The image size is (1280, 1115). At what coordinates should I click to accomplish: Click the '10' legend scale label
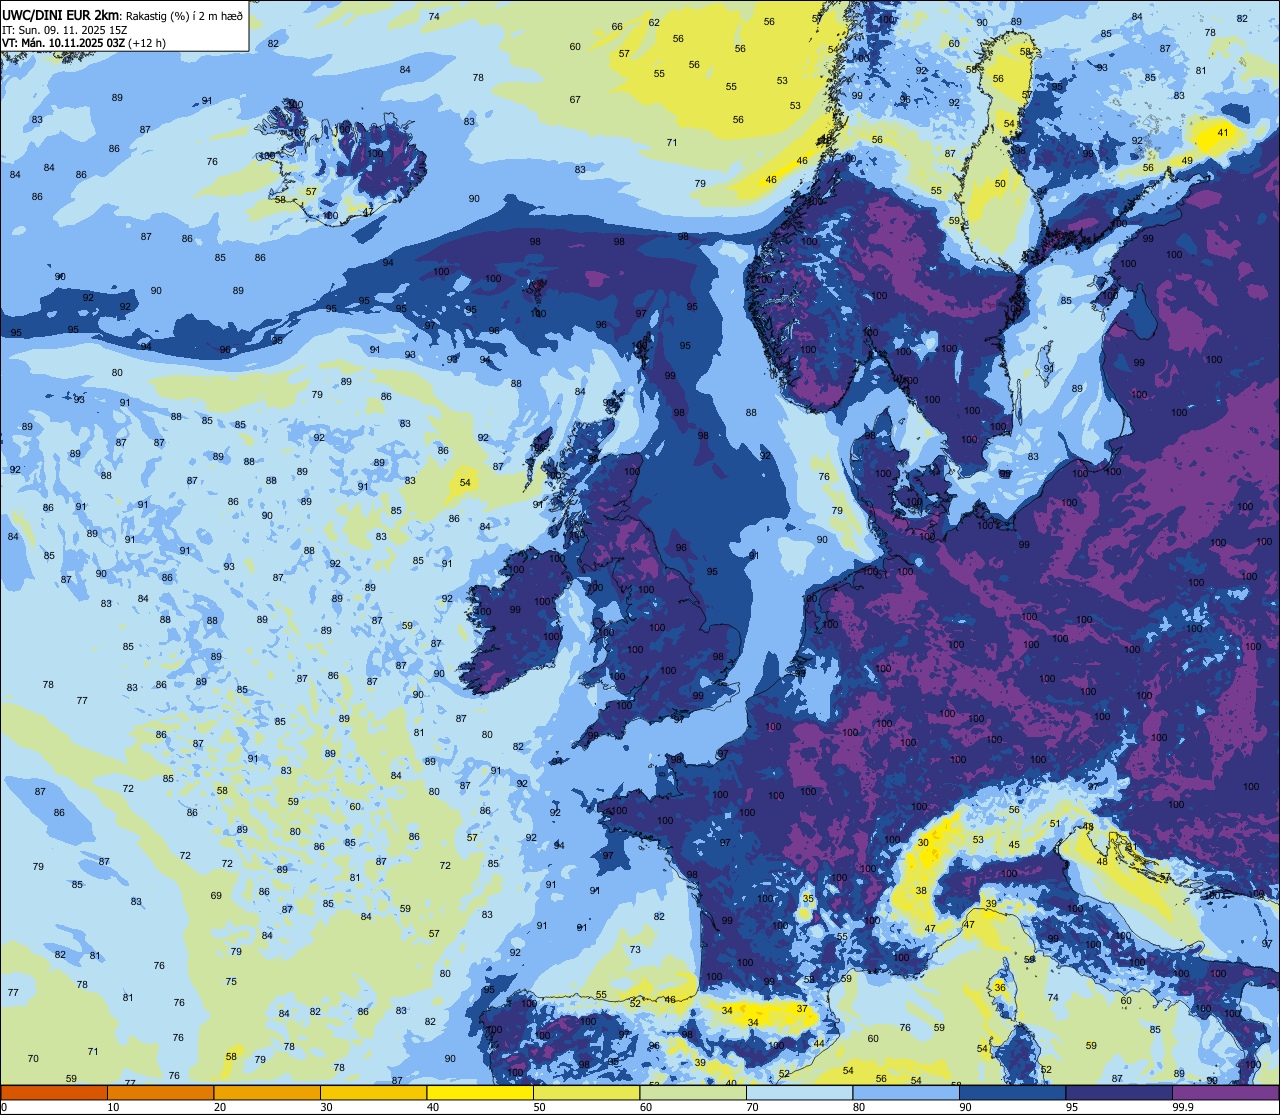pos(113,1107)
